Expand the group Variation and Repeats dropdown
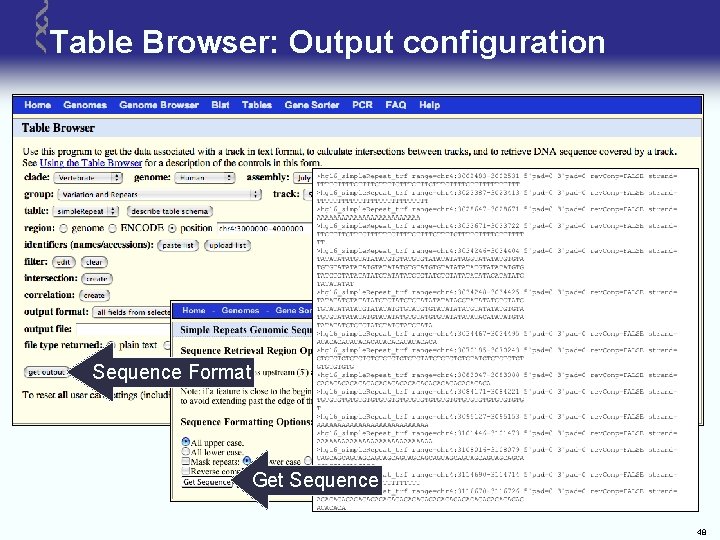 click(160, 195)
